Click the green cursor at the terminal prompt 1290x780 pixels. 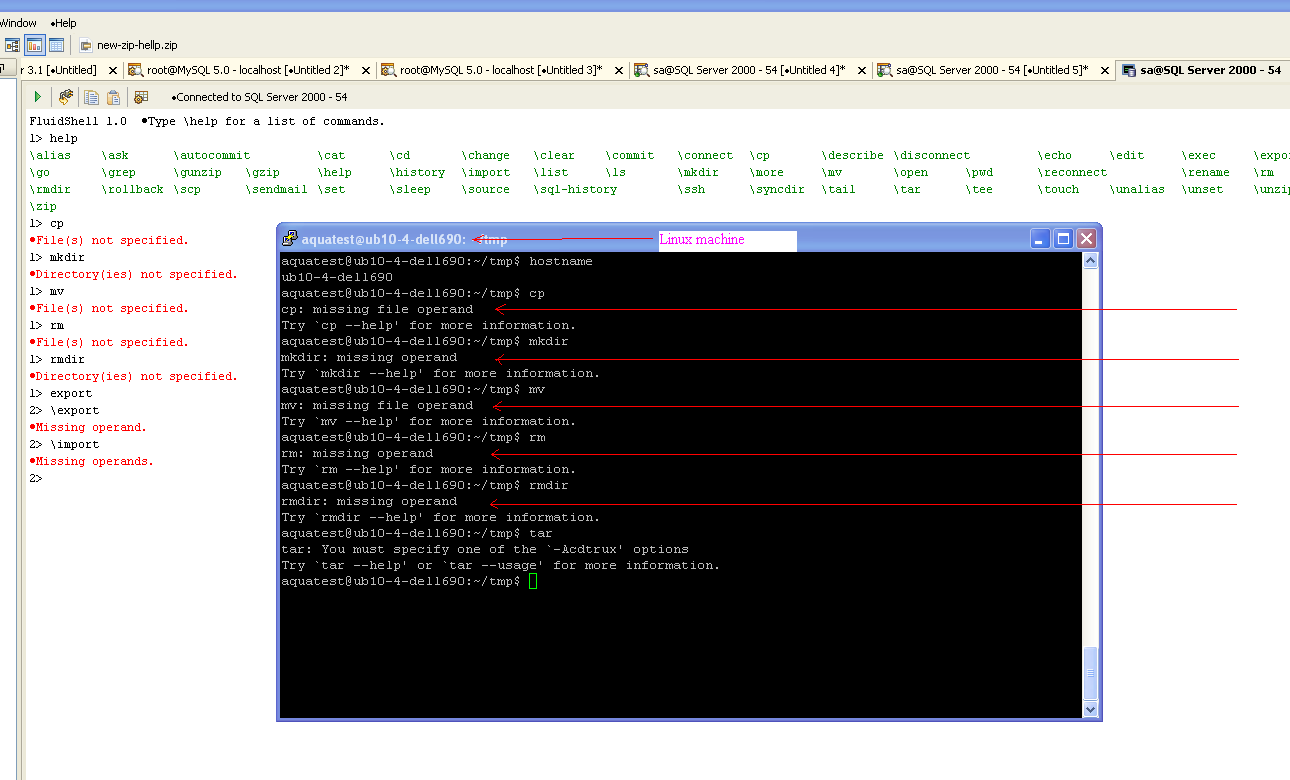pyautogui.click(x=533, y=581)
